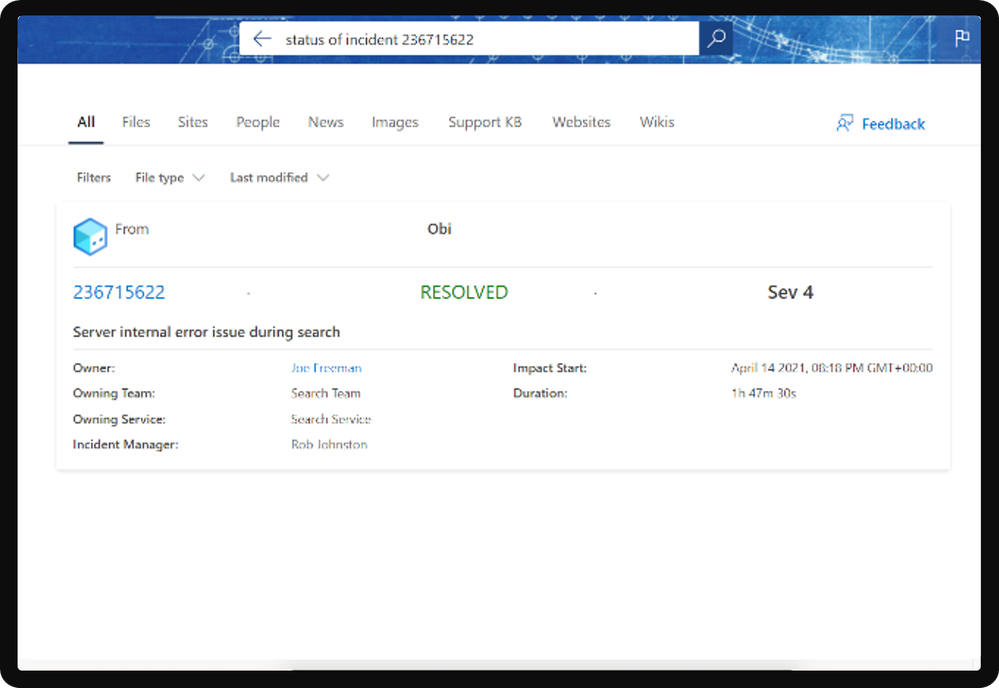Screen dimensions: 999x688
Task: Click the Feedback person icon
Action: tap(845, 123)
